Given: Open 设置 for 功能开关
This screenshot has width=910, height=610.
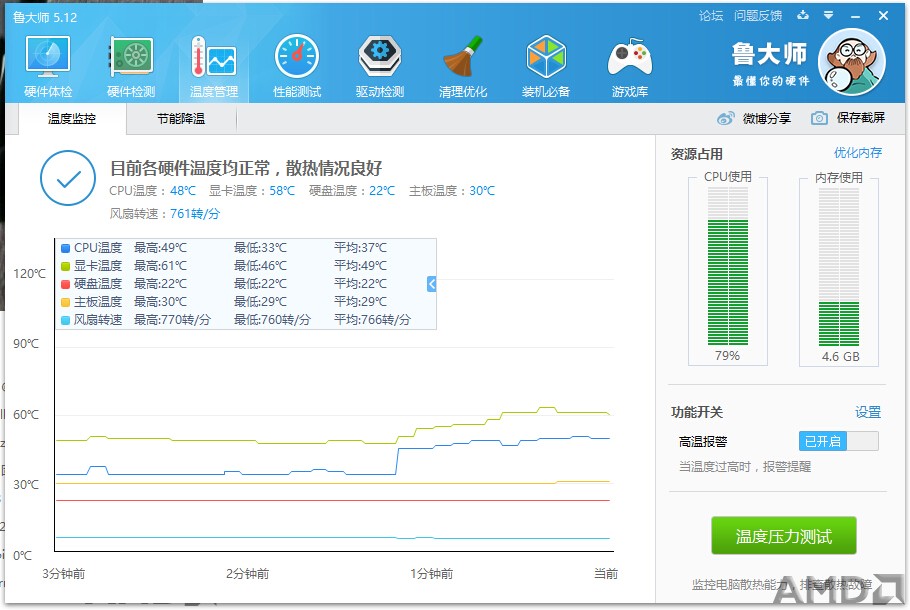Looking at the screenshot, I should coord(868,412).
